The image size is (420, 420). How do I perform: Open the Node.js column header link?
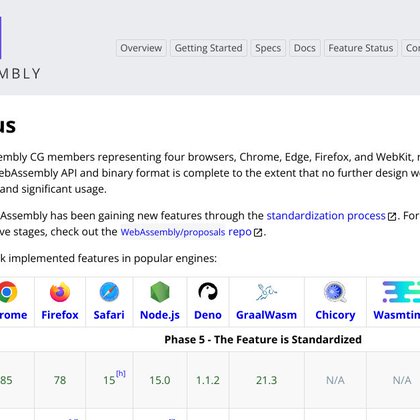[x=160, y=315]
